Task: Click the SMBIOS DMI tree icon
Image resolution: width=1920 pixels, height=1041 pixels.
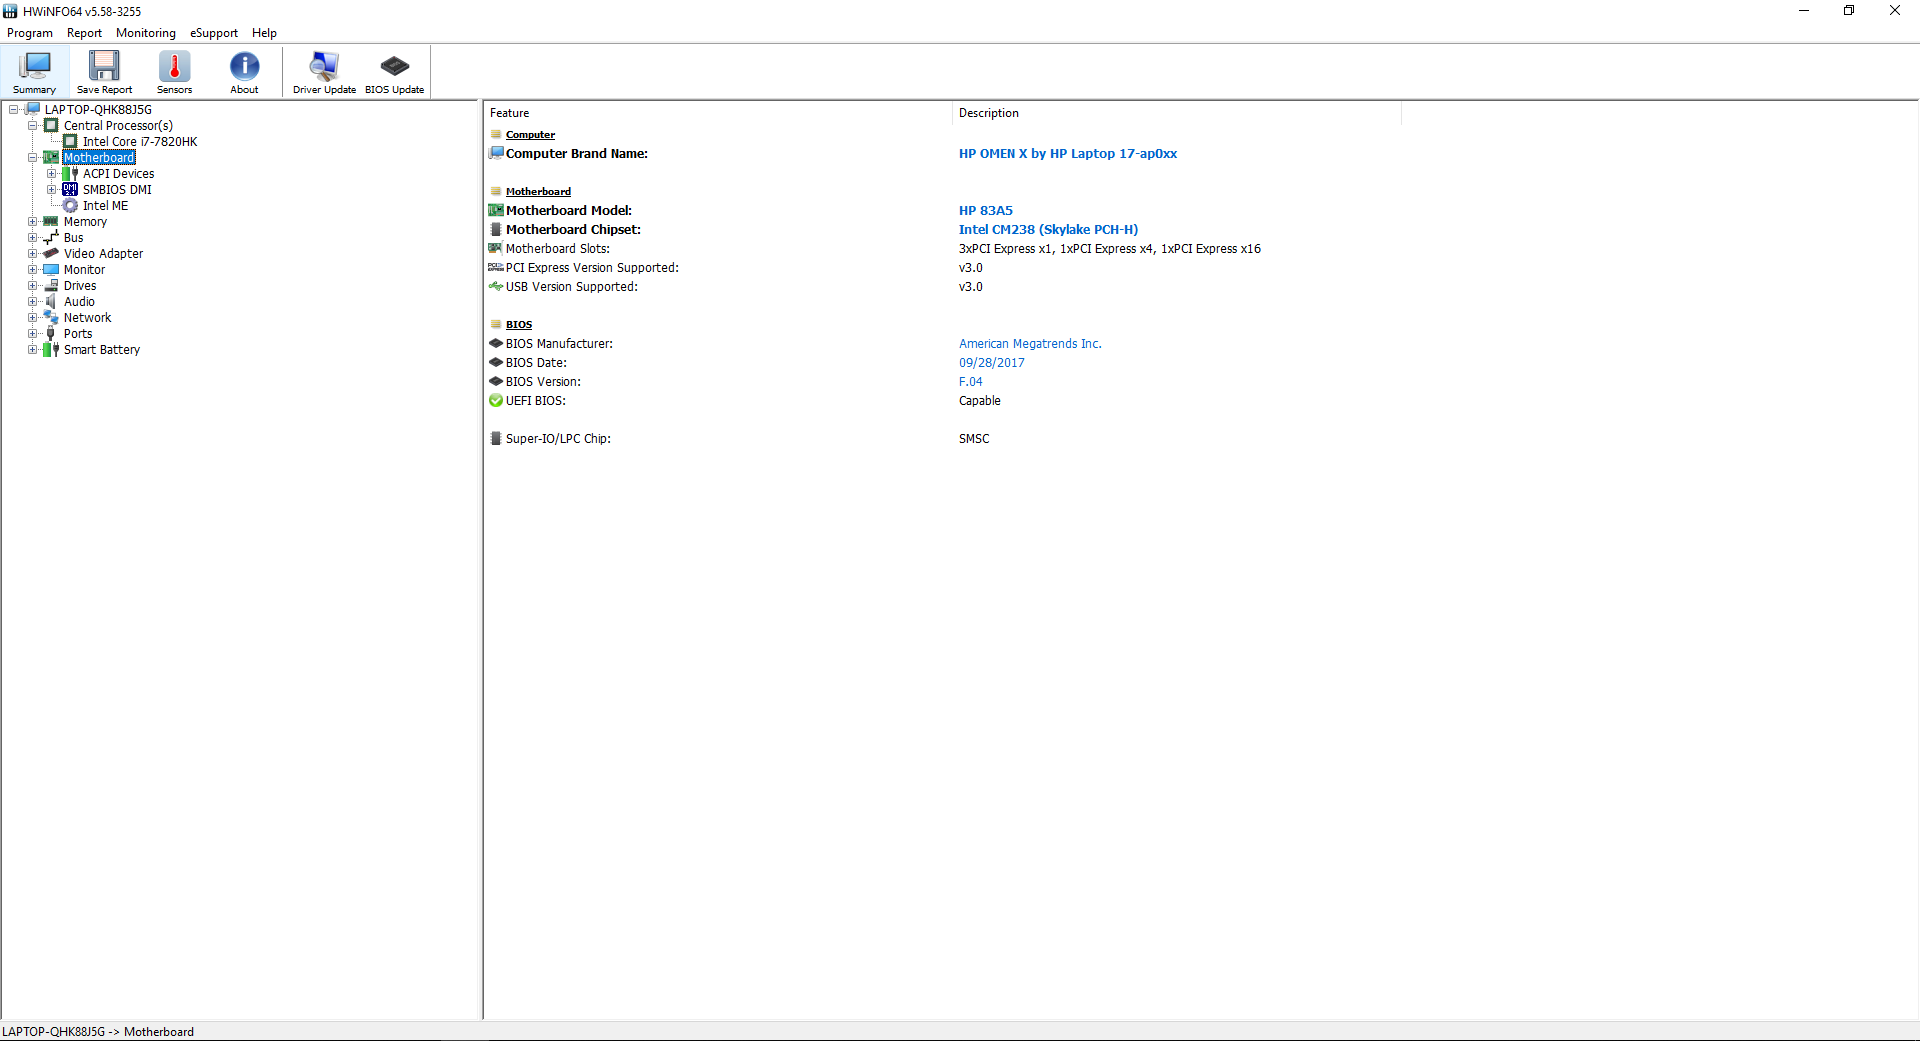Action: pos(70,190)
